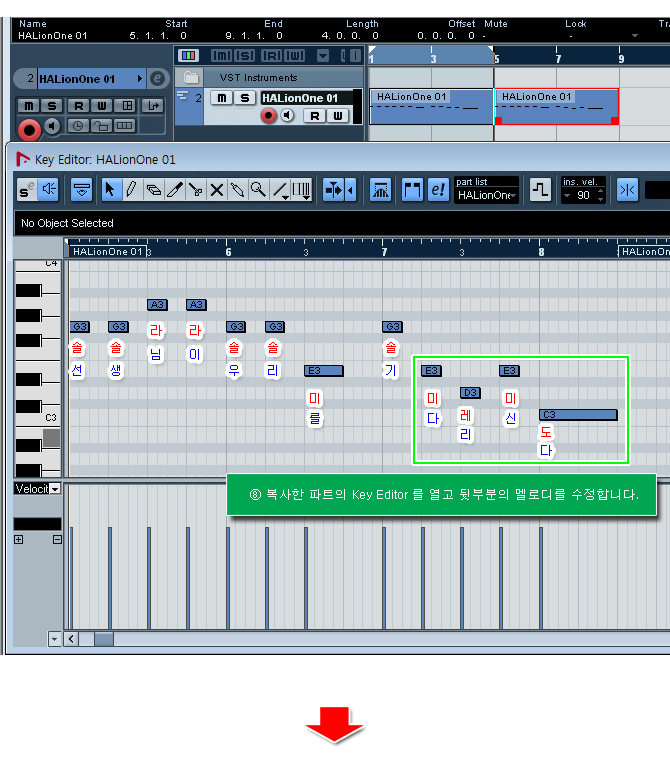Open the part list HALionOne dropdown
This screenshot has width=670, height=775.
(x=486, y=195)
